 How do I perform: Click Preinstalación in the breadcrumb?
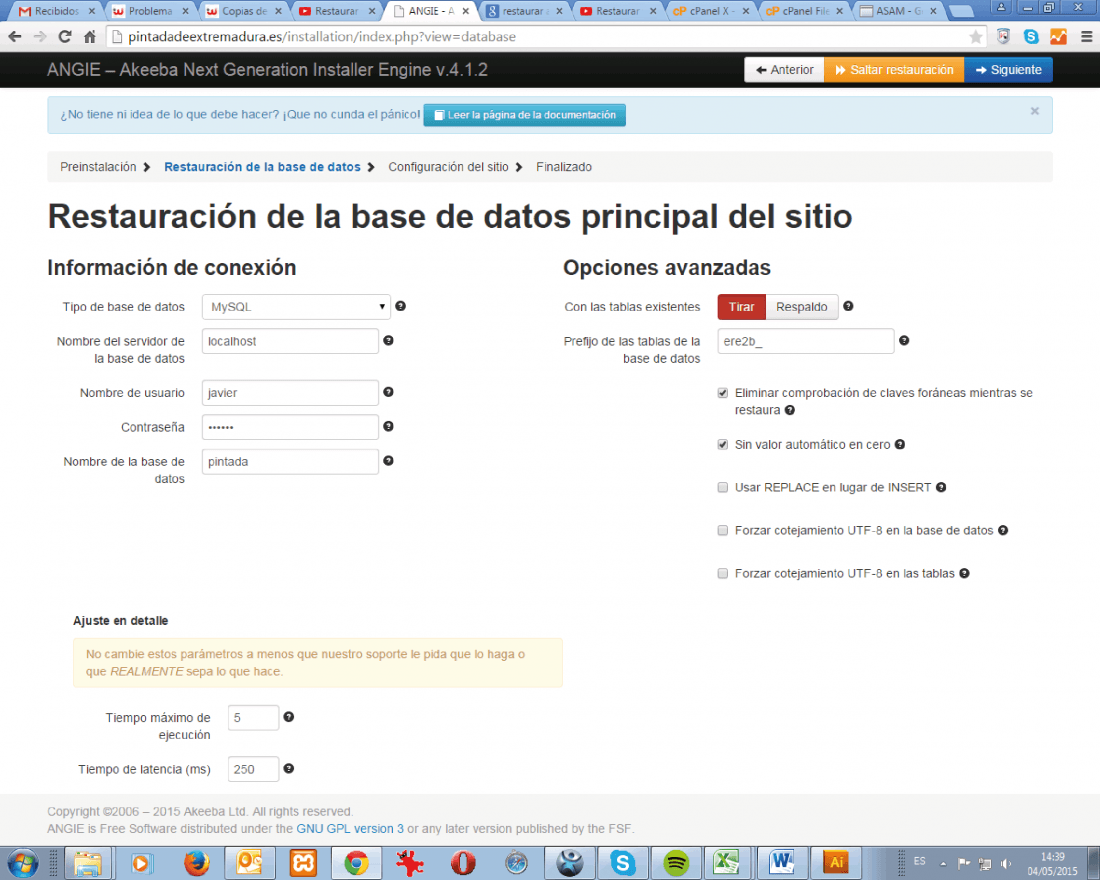pyautogui.click(x=98, y=166)
